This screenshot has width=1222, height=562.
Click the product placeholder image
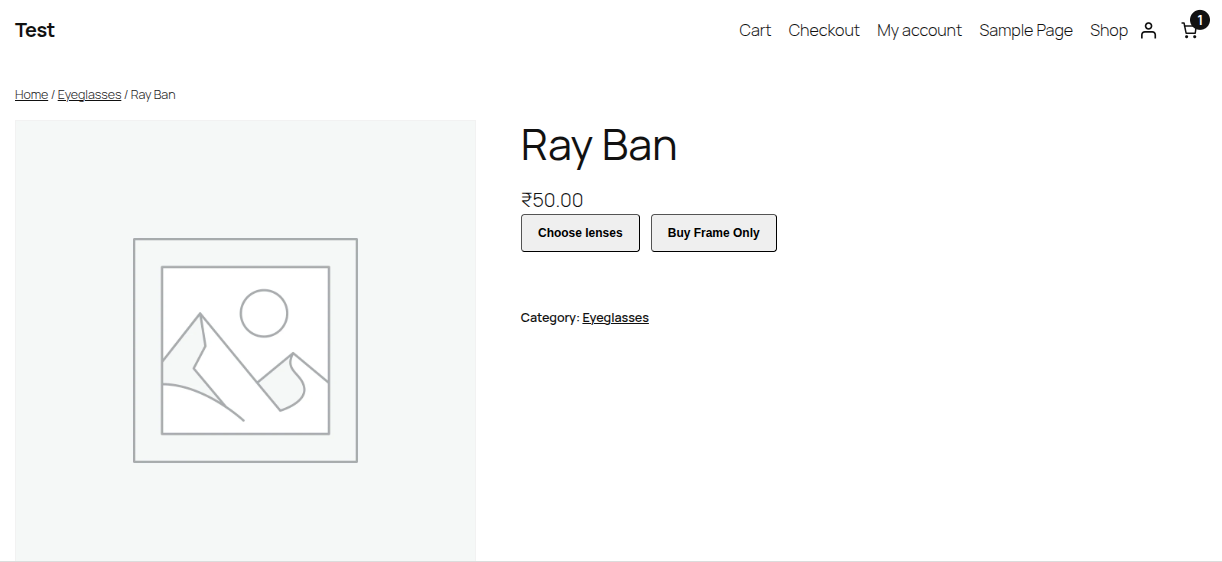pos(245,341)
